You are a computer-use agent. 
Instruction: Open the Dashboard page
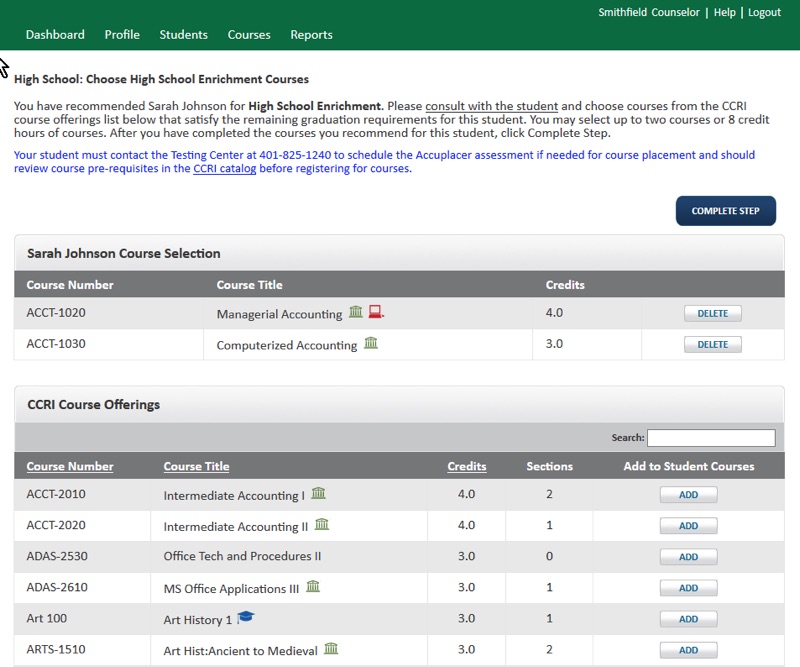point(55,35)
